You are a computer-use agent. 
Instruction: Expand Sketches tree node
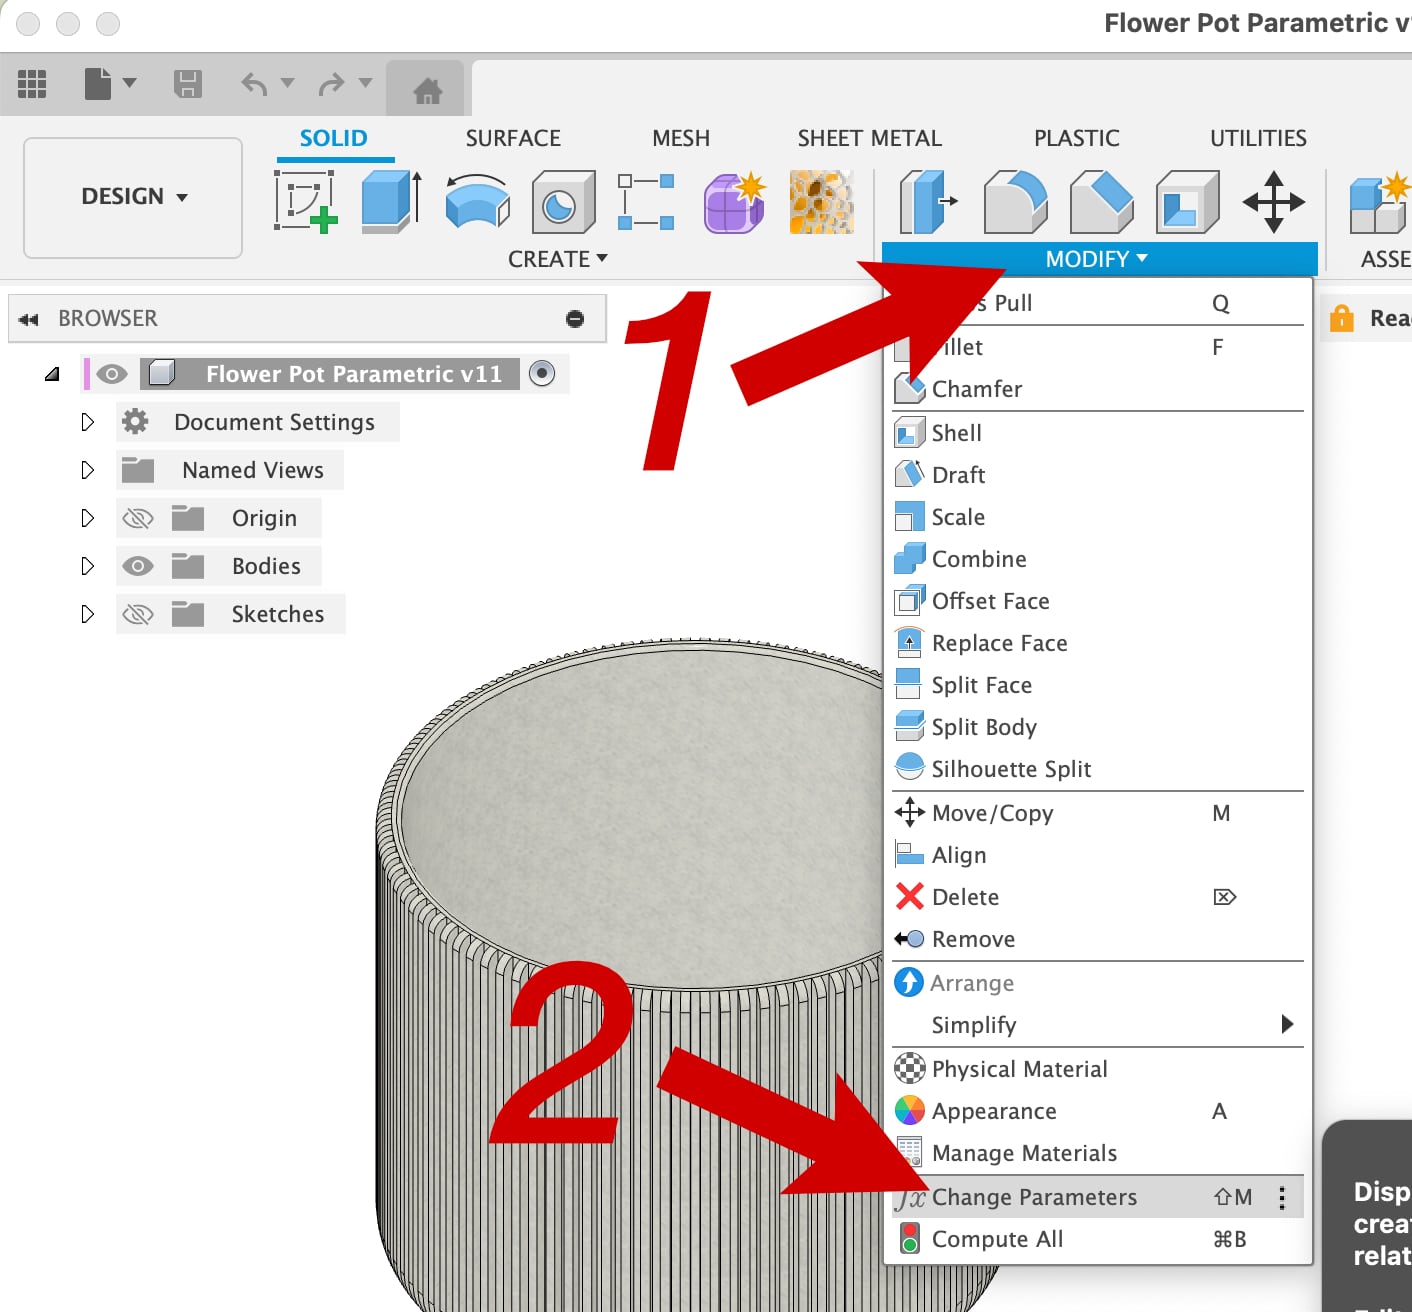pyautogui.click(x=88, y=614)
